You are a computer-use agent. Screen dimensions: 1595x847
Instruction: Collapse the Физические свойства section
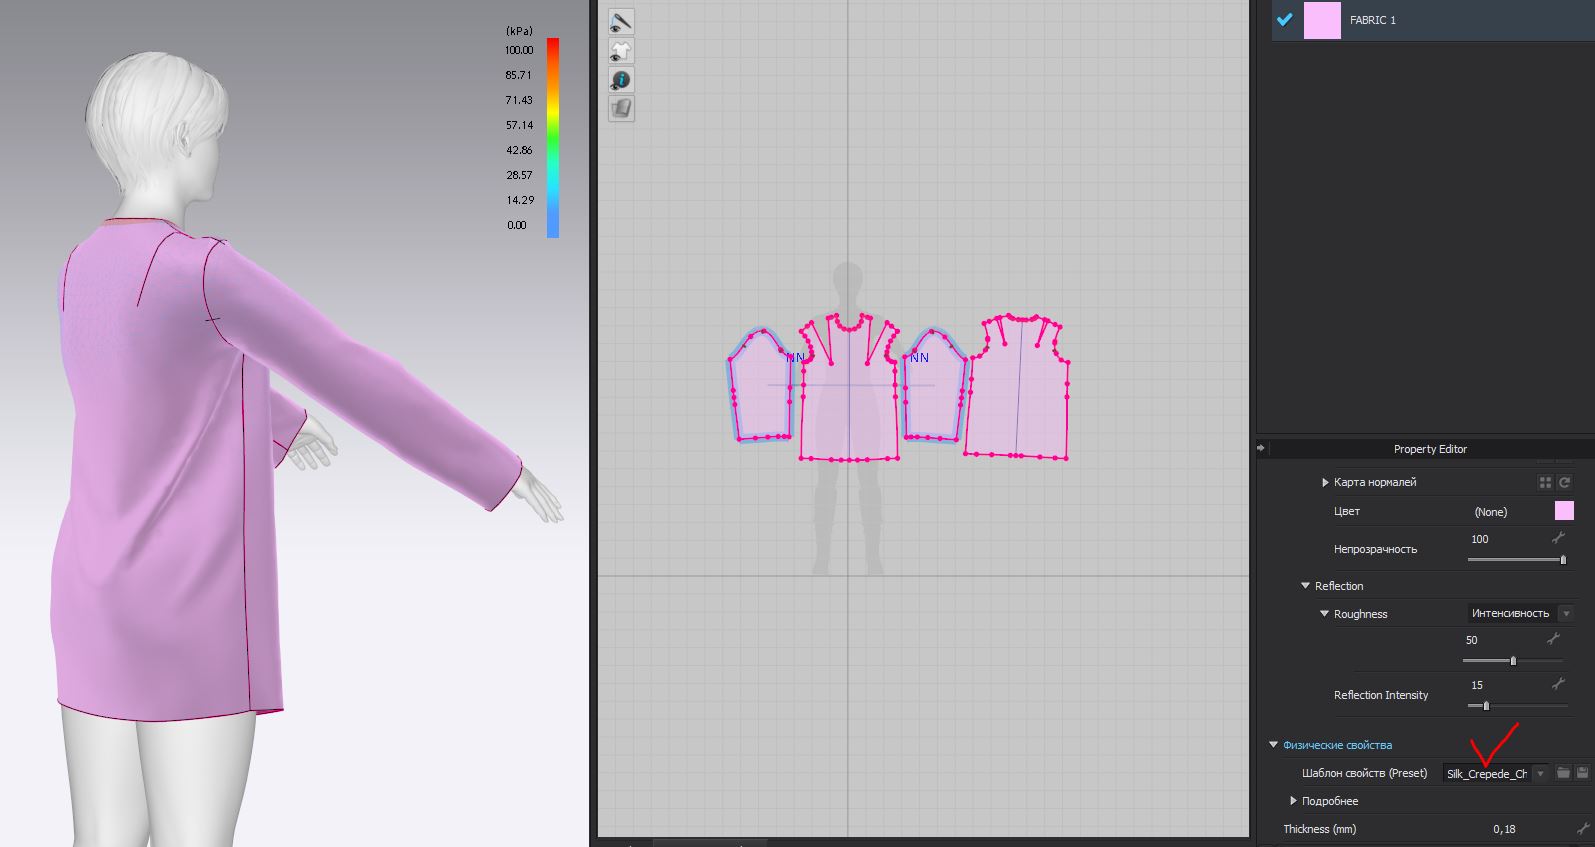[1273, 745]
